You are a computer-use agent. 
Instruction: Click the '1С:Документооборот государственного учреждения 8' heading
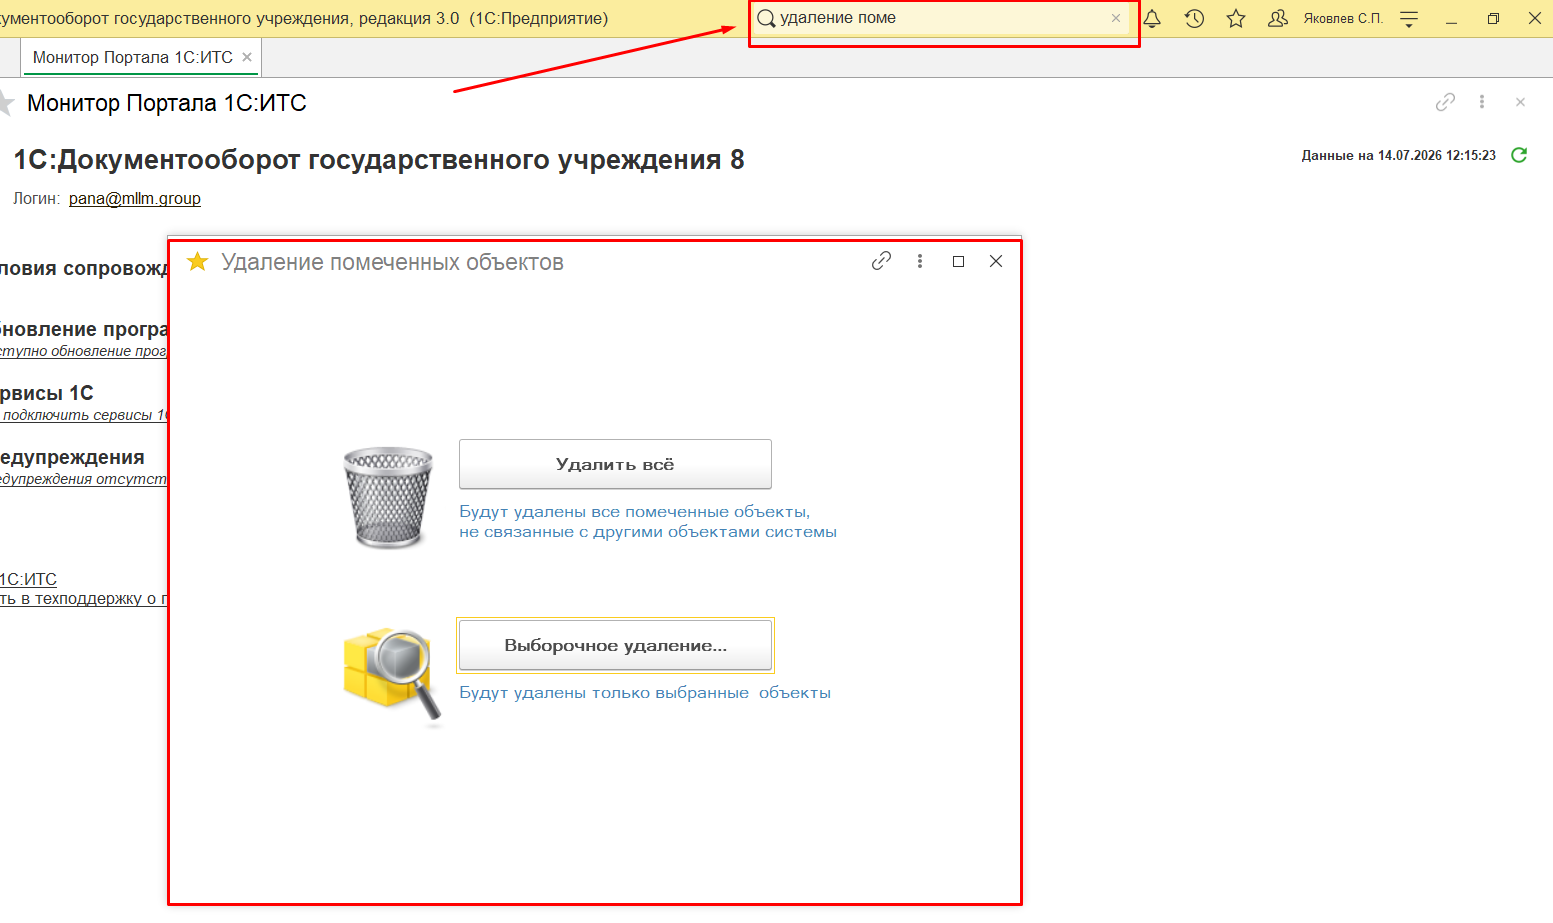(x=379, y=160)
